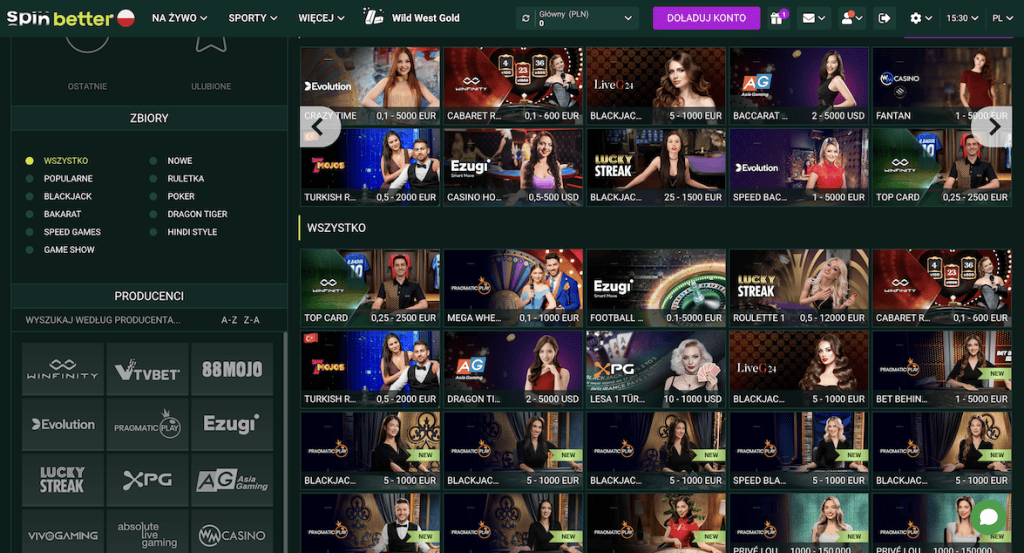Viewport: 1024px width, 553px height.
Task: Open the Crazy Time game thumbnail
Action: click(x=370, y=86)
